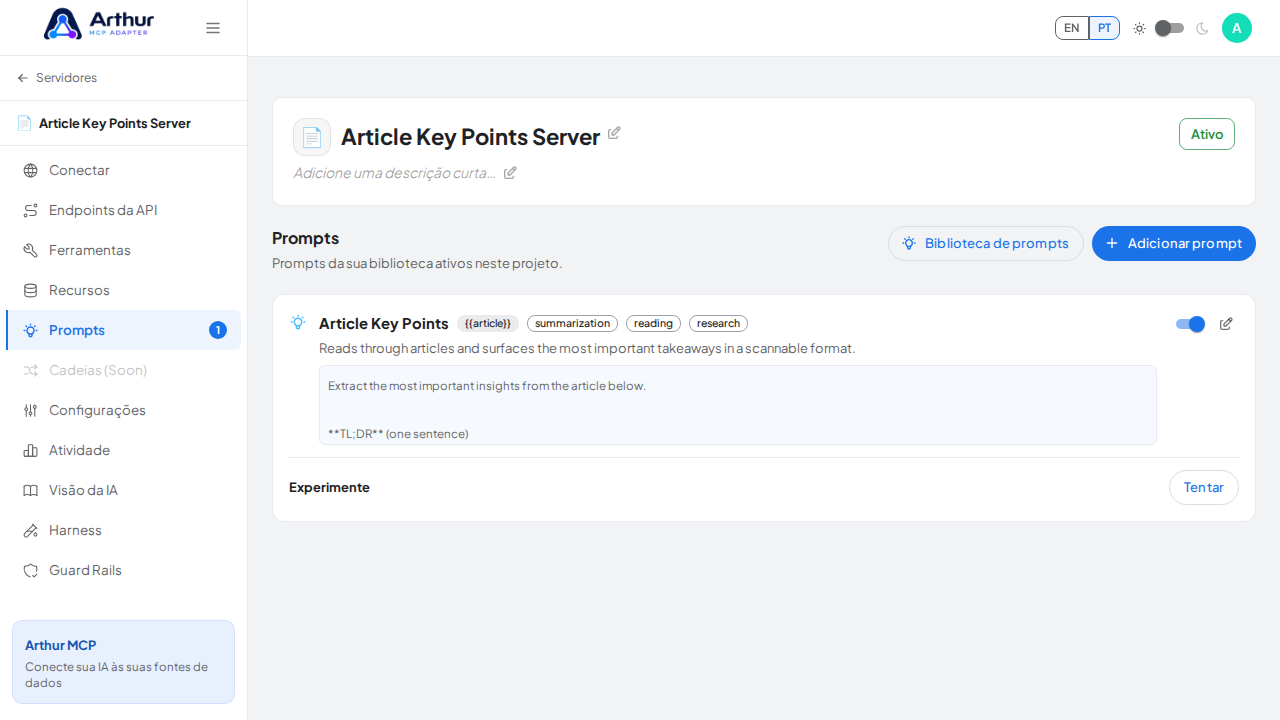Open Endpoints da API in the sidebar
Viewport: 1280px width, 720px height.
pyautogui.click(x=124, y=210)
